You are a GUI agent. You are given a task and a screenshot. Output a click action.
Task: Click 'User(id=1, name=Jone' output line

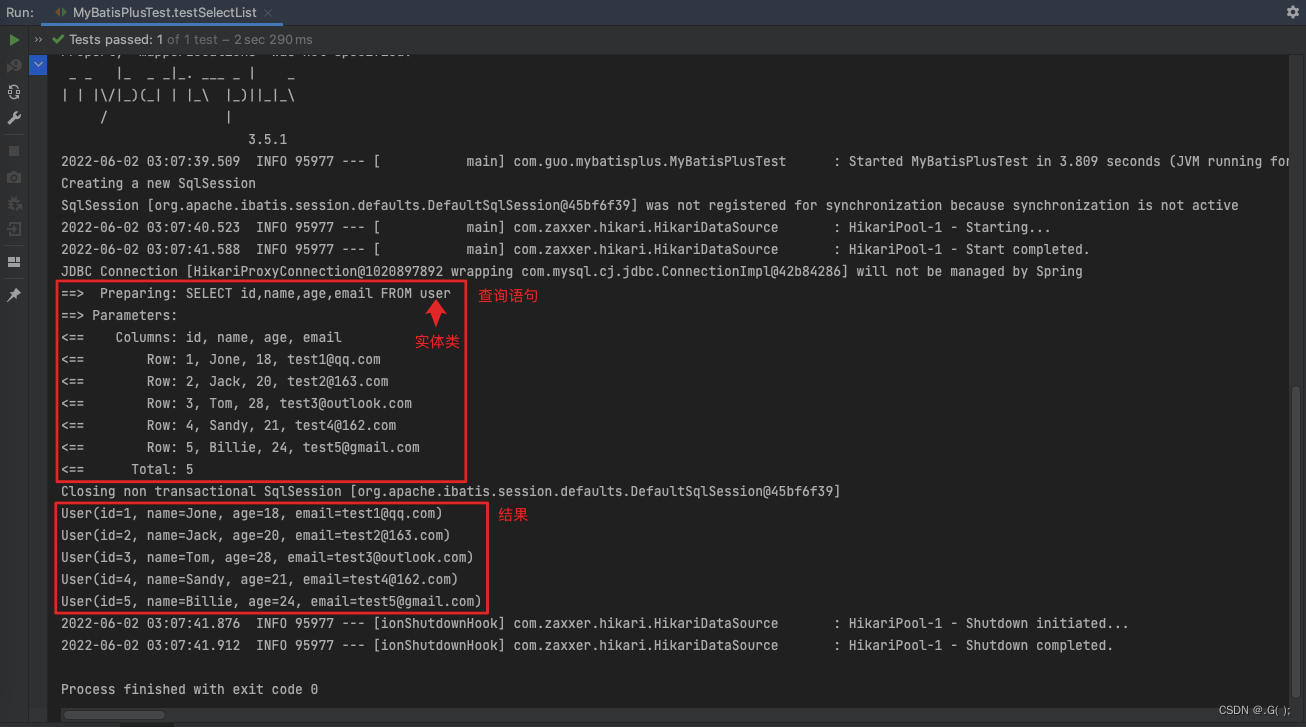coord(252,513)
